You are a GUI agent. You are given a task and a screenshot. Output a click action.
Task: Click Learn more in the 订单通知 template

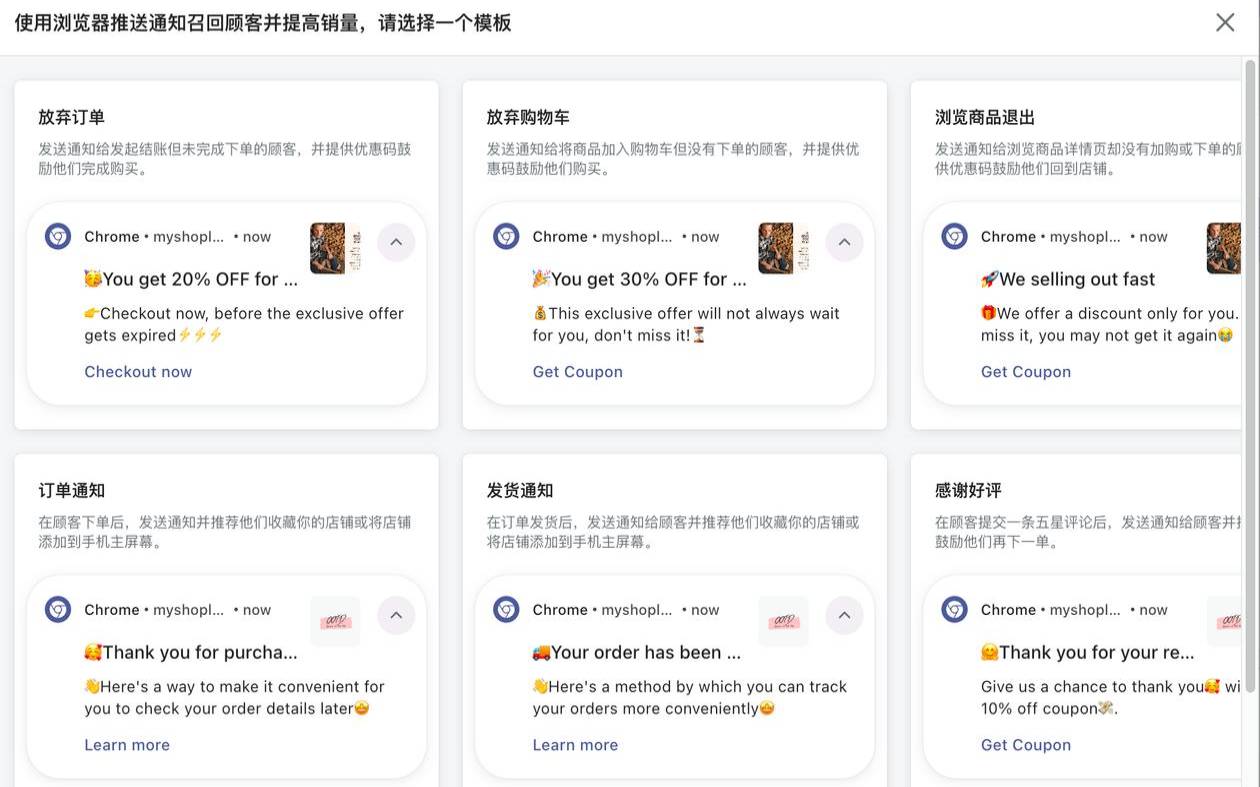tap(126, 744)
